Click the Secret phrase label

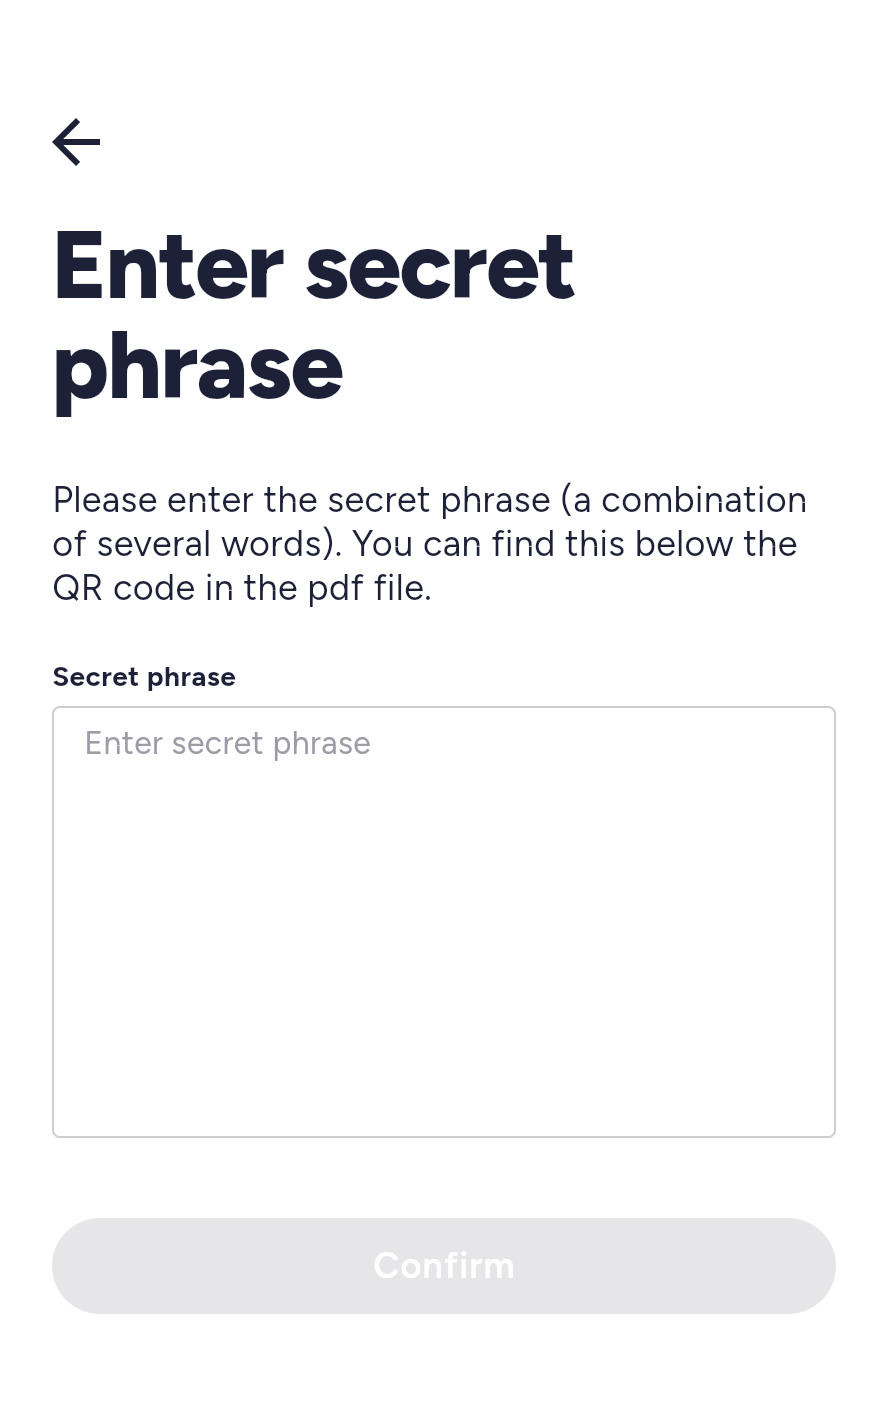[x=144, y=677]
